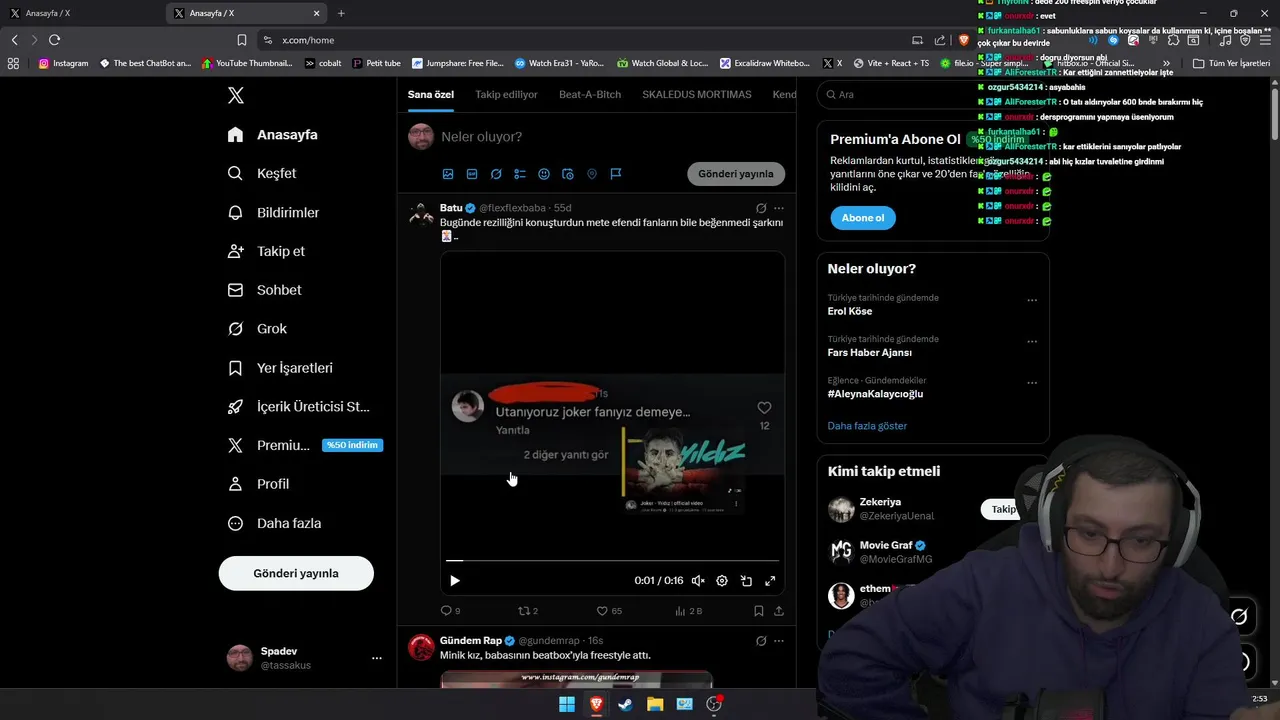Select the Sana özel tab

431,94
